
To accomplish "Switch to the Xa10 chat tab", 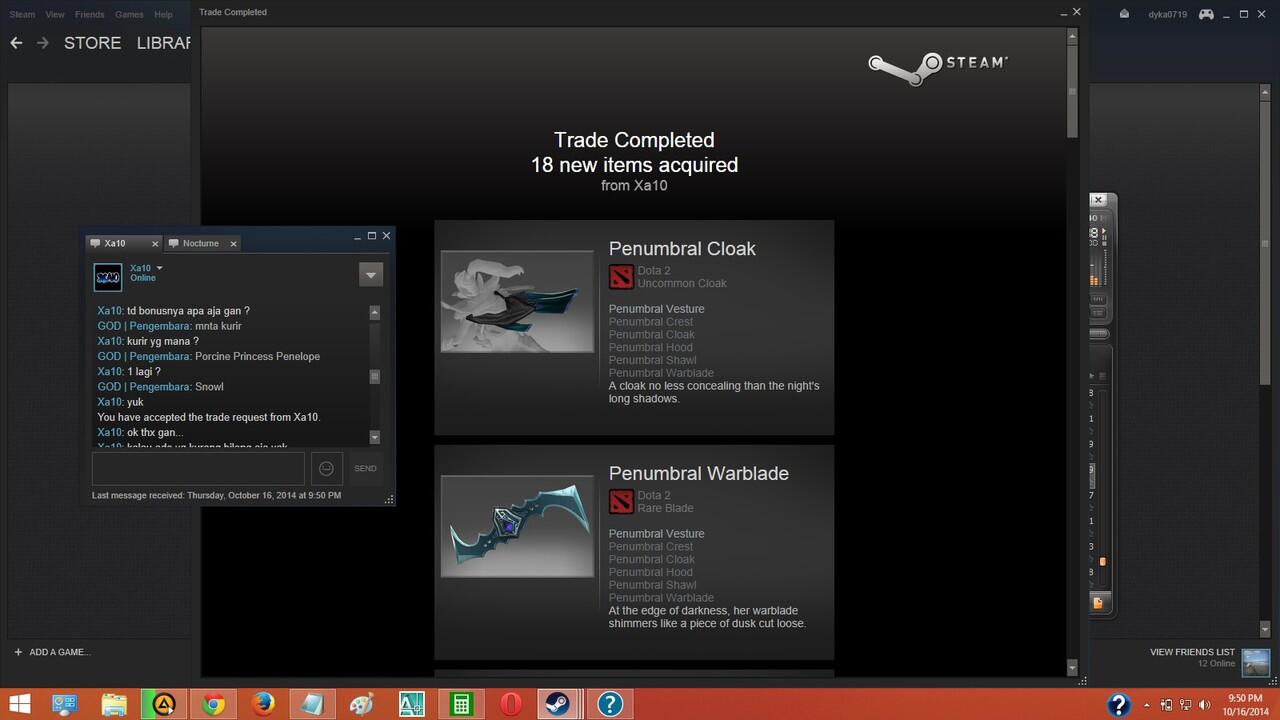I will point(123,243).
